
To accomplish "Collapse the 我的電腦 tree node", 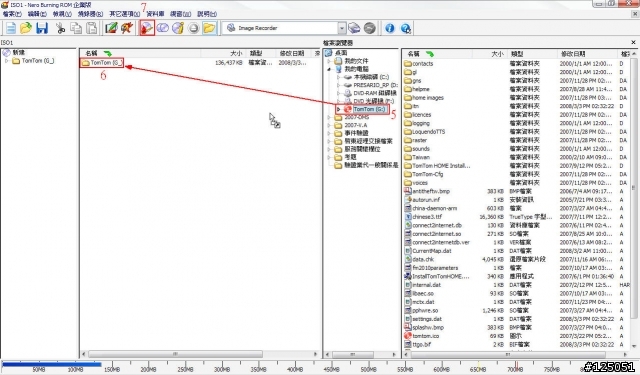I will pyautogui.click(x=329, y=69).
